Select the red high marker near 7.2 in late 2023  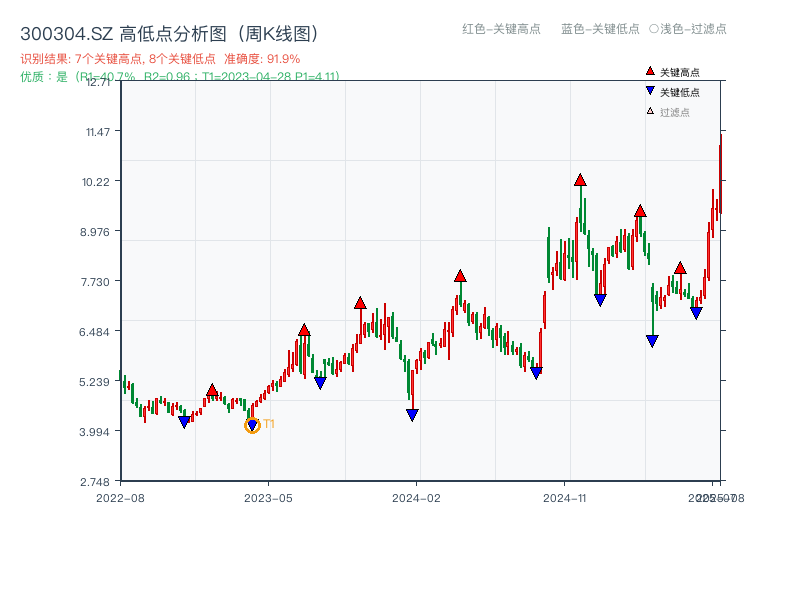(360, 303)
